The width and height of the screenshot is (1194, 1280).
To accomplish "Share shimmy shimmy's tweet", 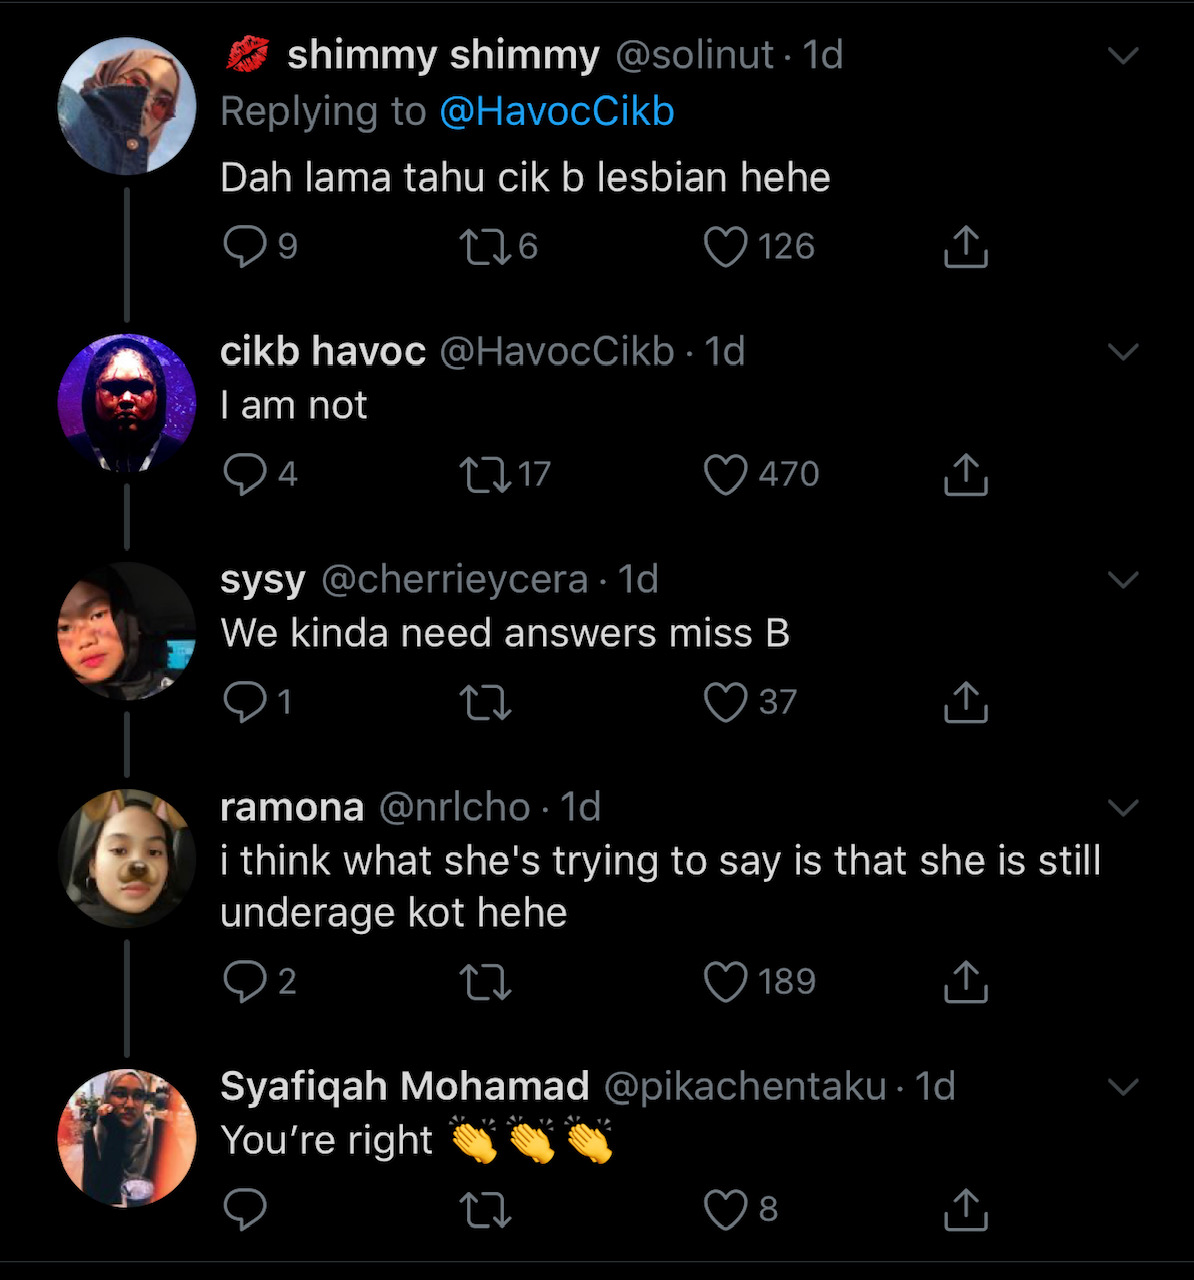I will [965, 246].
